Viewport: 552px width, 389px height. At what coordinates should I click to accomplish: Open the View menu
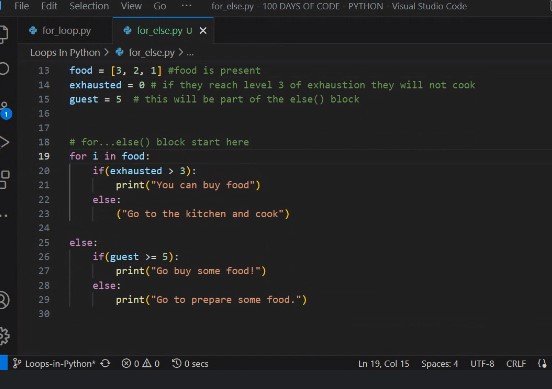click(131, 6)
